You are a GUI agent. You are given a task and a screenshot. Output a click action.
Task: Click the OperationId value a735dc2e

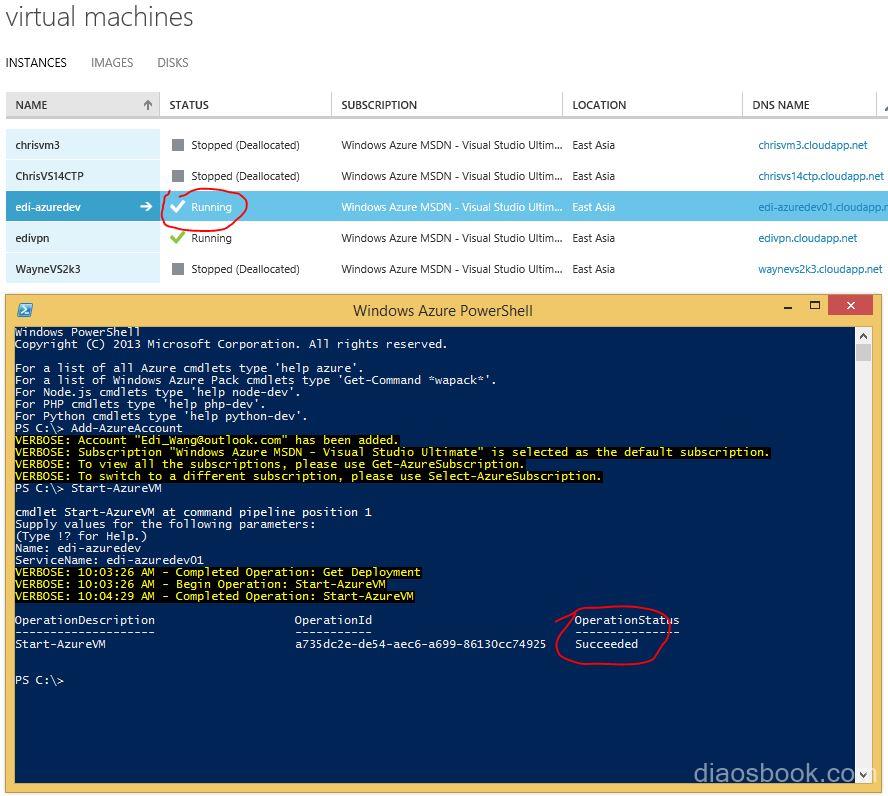click(x=420, y=644)
